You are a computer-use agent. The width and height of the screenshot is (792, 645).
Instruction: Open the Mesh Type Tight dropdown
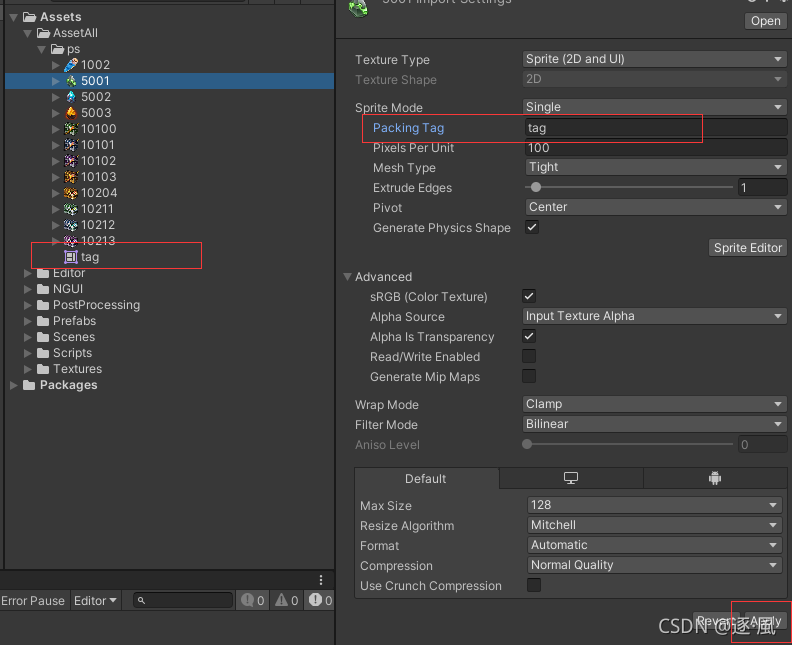[656, 167]
